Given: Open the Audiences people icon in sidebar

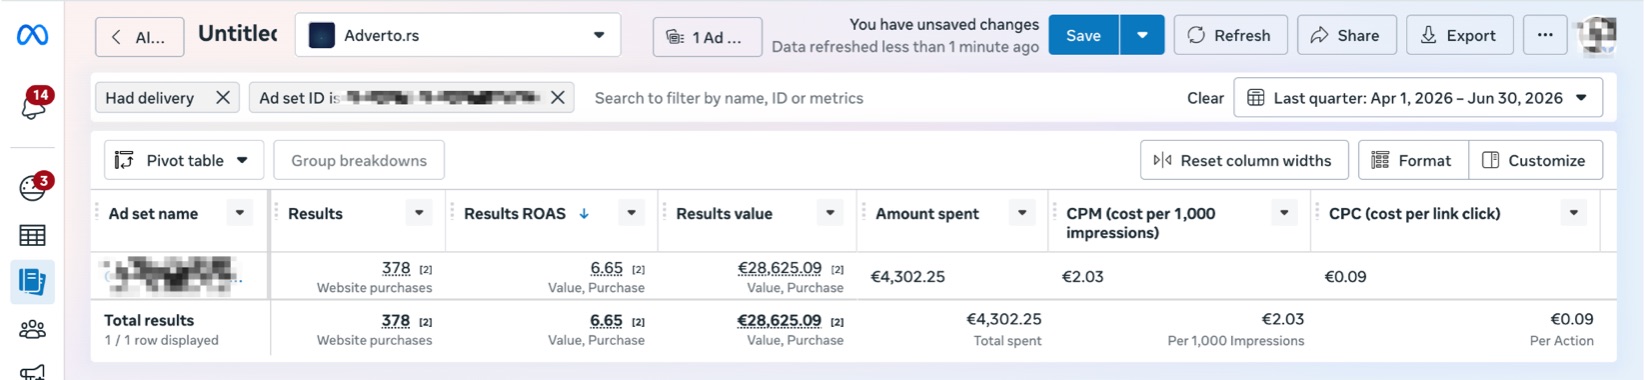Looking at the screenshot, I should pyautogui.click(x=32, y=329).
